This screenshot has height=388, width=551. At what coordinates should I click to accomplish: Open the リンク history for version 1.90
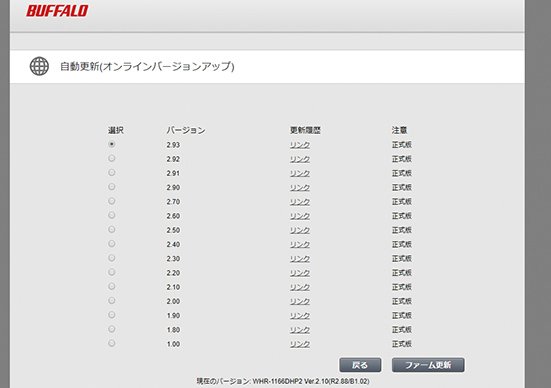click(300, 316)
